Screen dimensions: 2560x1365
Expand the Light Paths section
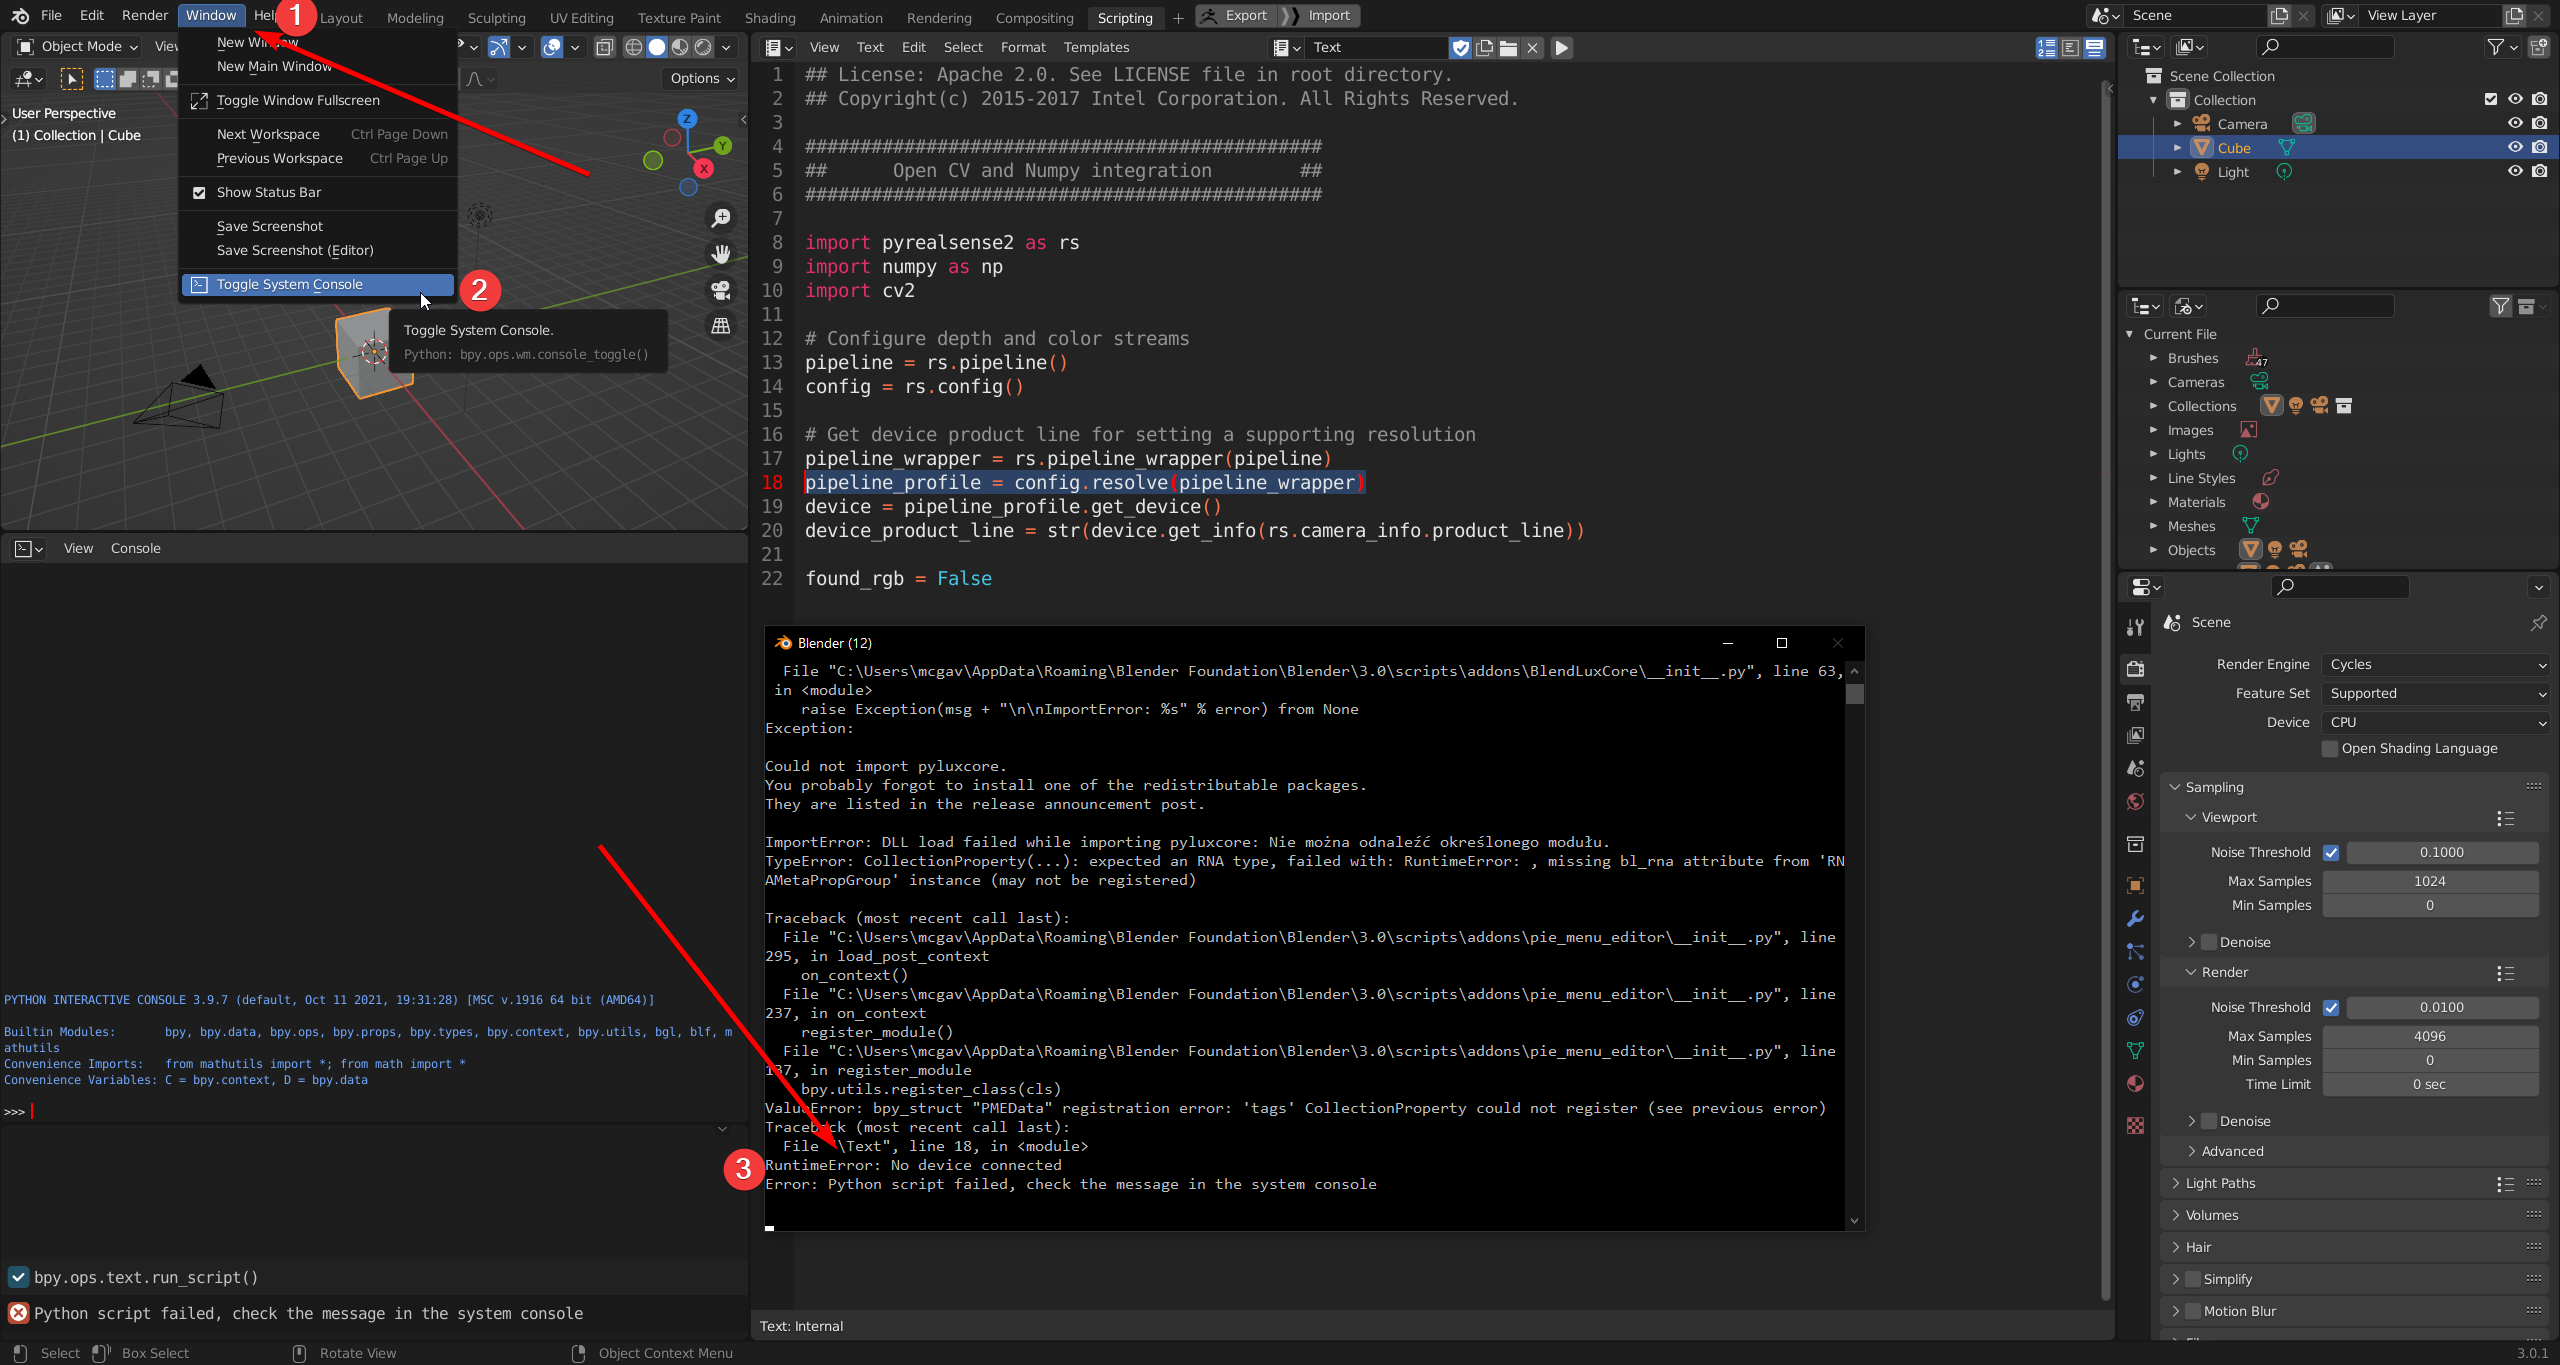[x=2222, y=1183]
